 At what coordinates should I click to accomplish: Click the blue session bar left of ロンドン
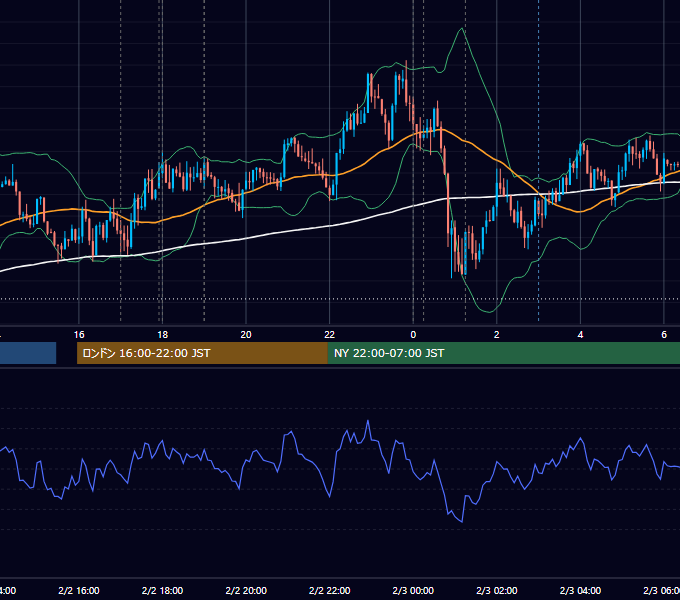[x=28, y=353]
